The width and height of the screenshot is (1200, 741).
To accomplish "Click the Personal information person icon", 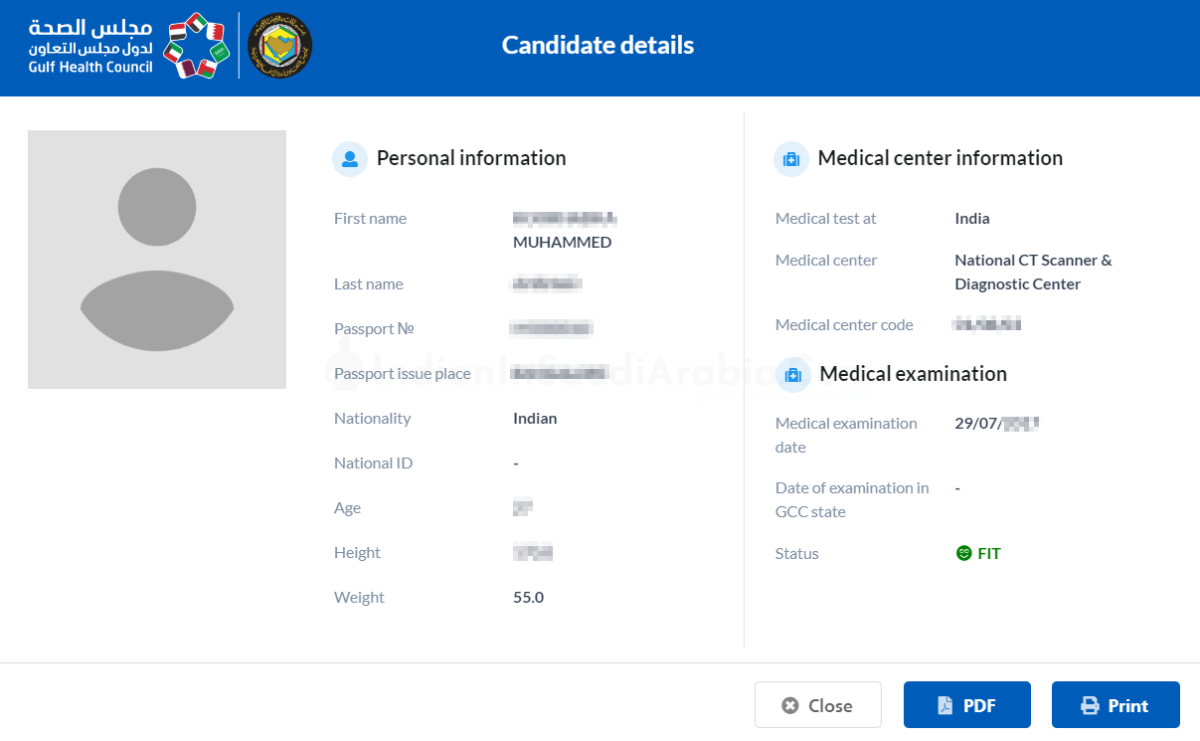I will click(x=350, y=158).
